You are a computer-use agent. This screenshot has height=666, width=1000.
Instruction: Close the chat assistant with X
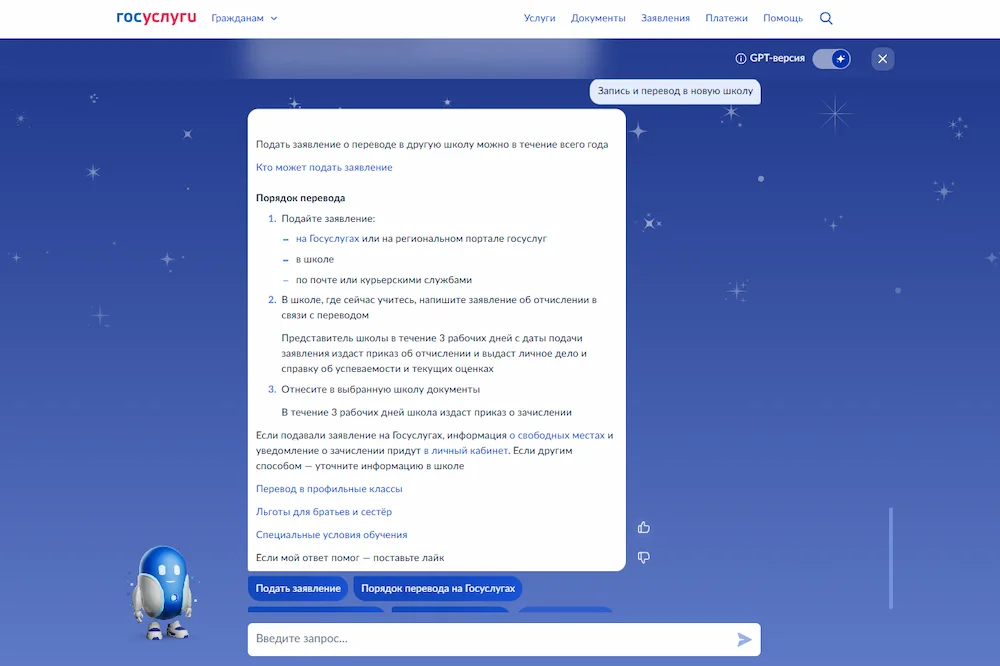883,59
